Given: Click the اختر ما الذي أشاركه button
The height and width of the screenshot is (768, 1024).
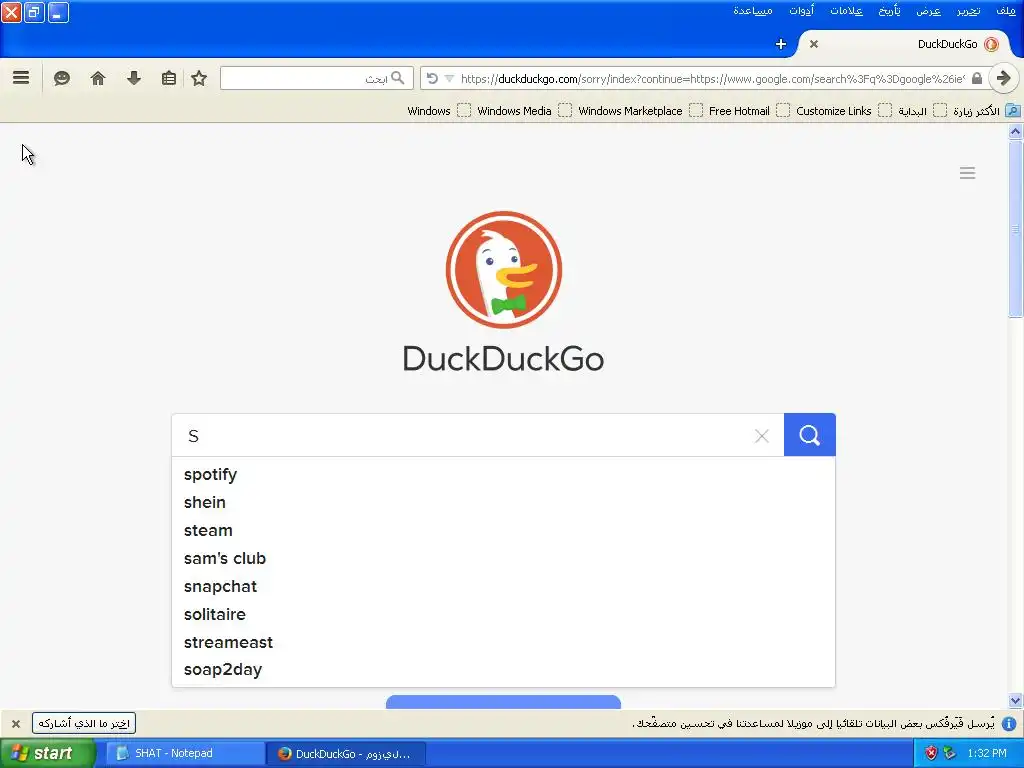Looking at the screenshot, I should pos(84,724).
